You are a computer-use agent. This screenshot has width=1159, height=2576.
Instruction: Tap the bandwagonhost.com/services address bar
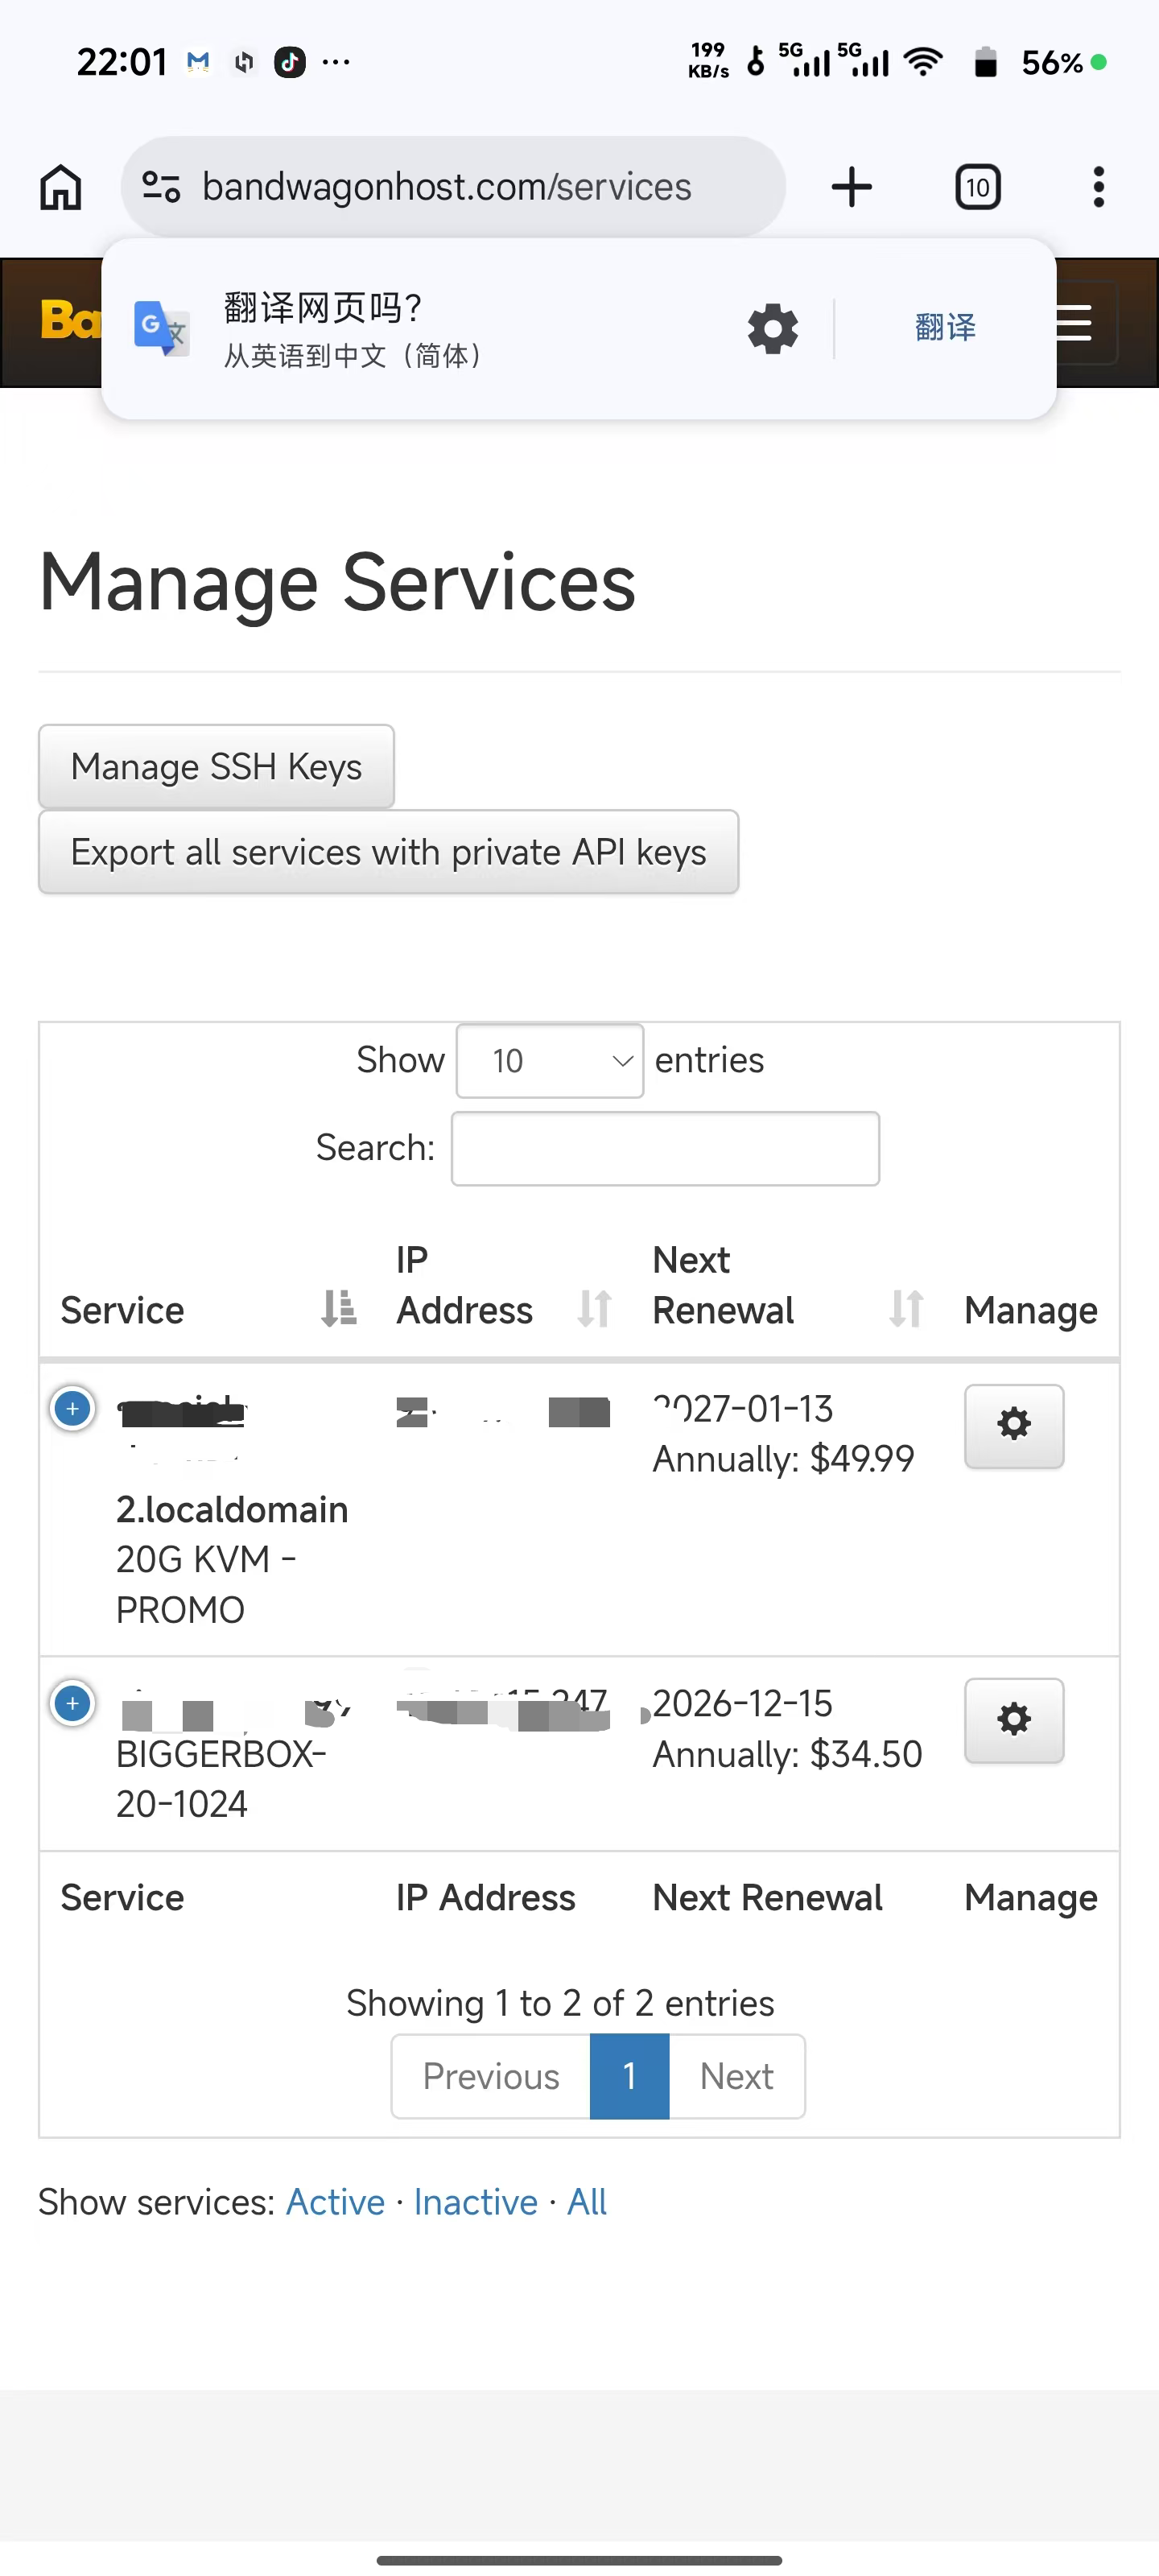click(453, 187)
